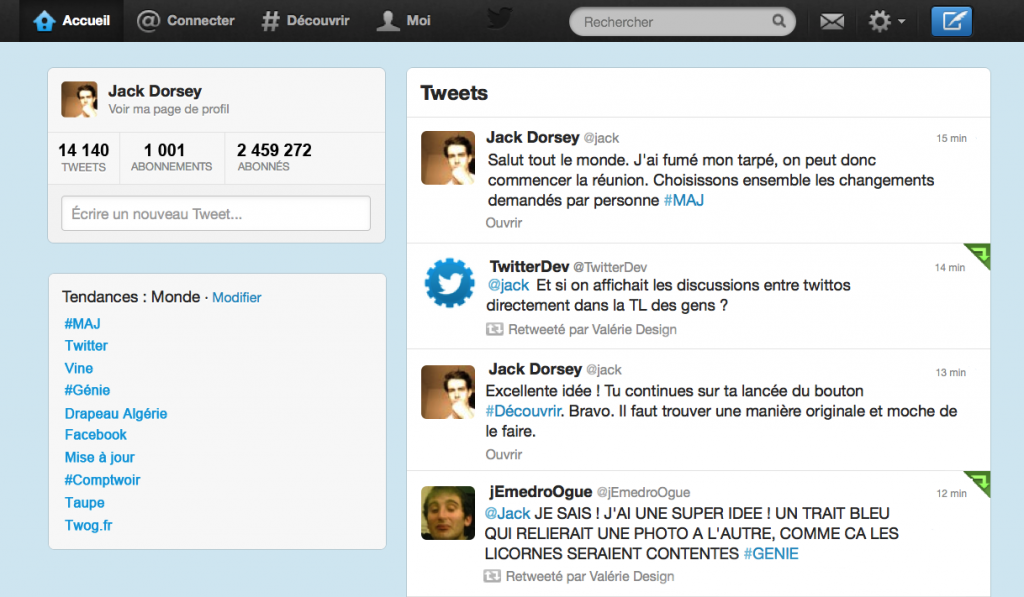Screen dimensions: 1024x597
Task: Click the Écrire un nouveau Tweet box
Action: point(214,213)
